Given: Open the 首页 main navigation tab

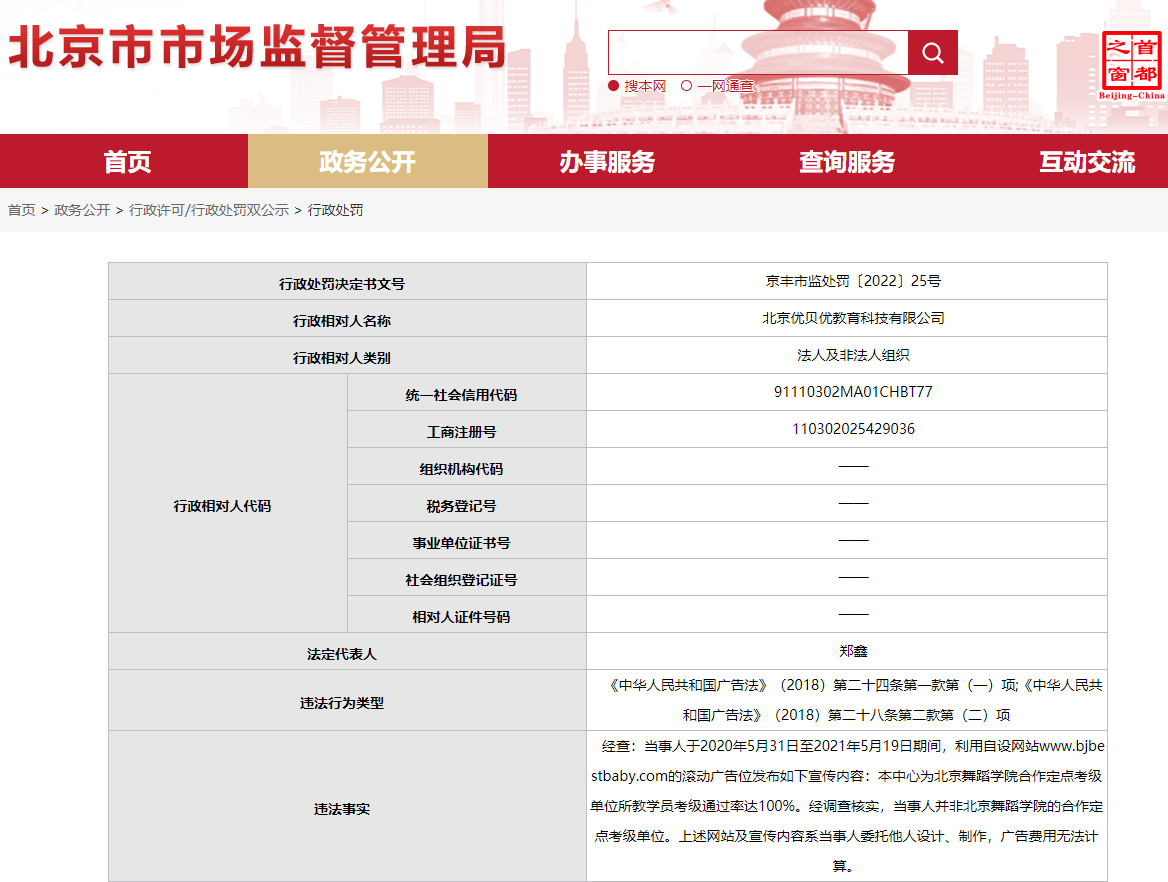Looking at the screenshot, I should (128, 162).
